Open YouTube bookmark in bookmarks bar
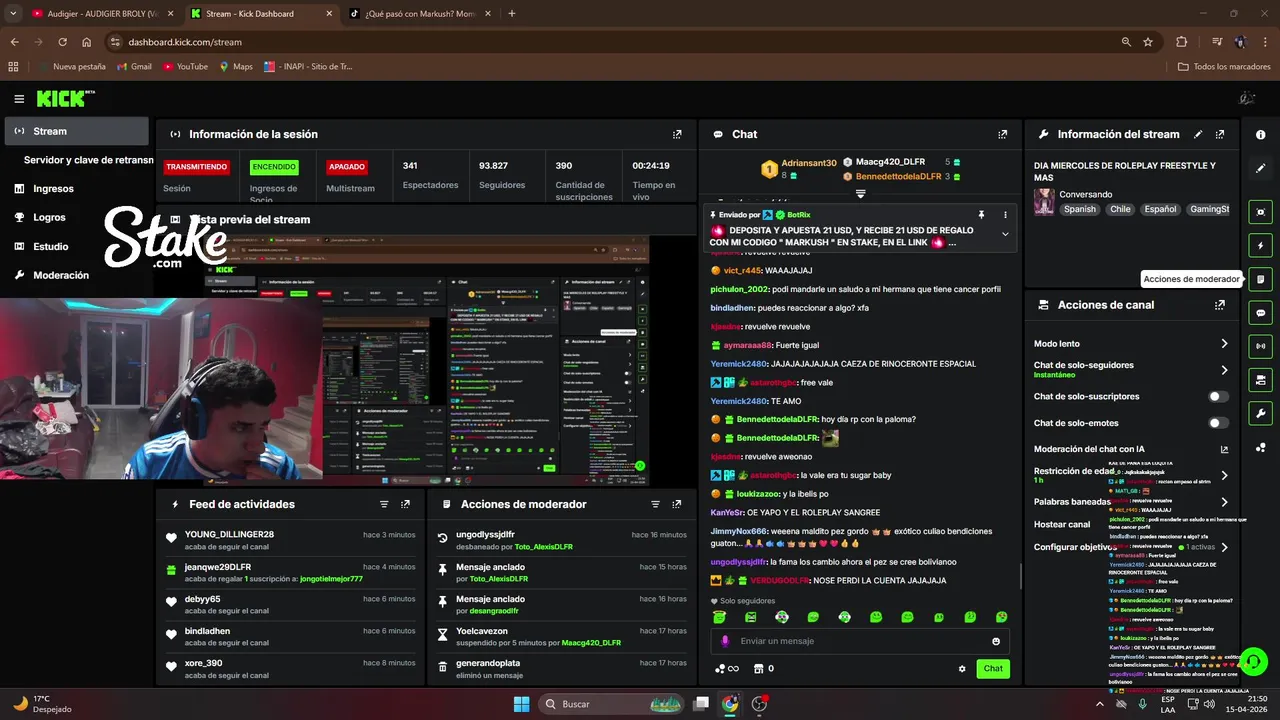 [184, 67]
